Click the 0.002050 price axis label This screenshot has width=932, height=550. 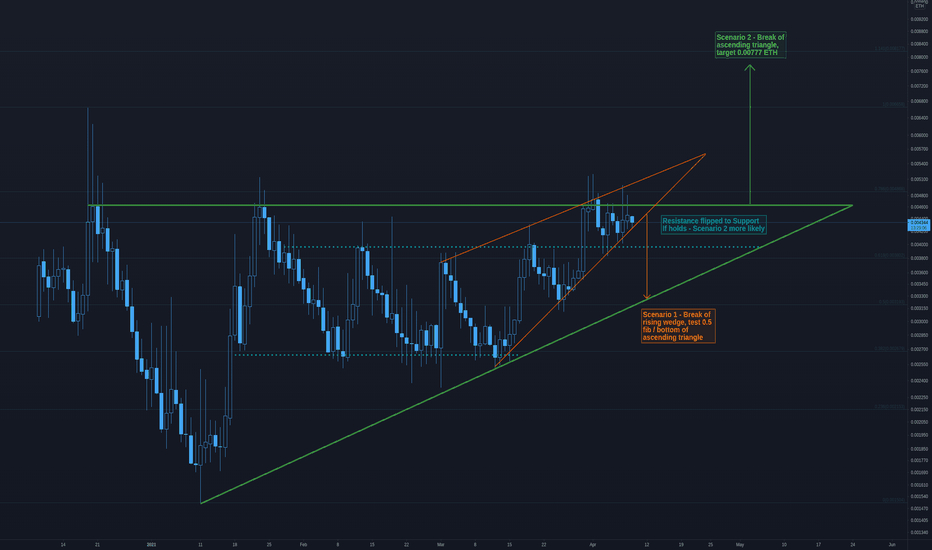click(919, 422)
